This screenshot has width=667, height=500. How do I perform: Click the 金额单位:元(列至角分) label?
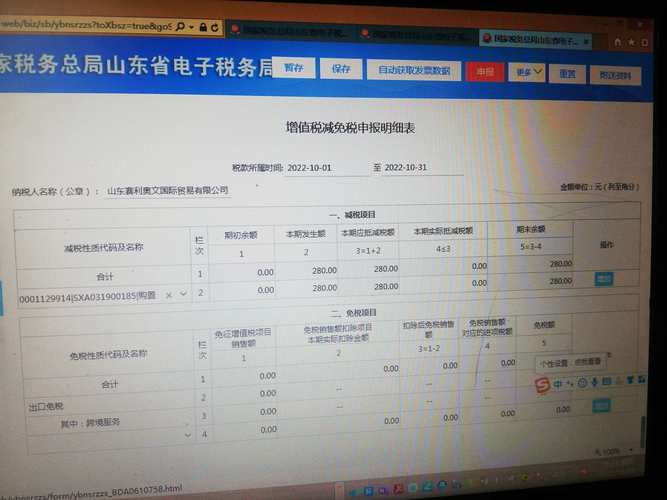tap(599, 187)
